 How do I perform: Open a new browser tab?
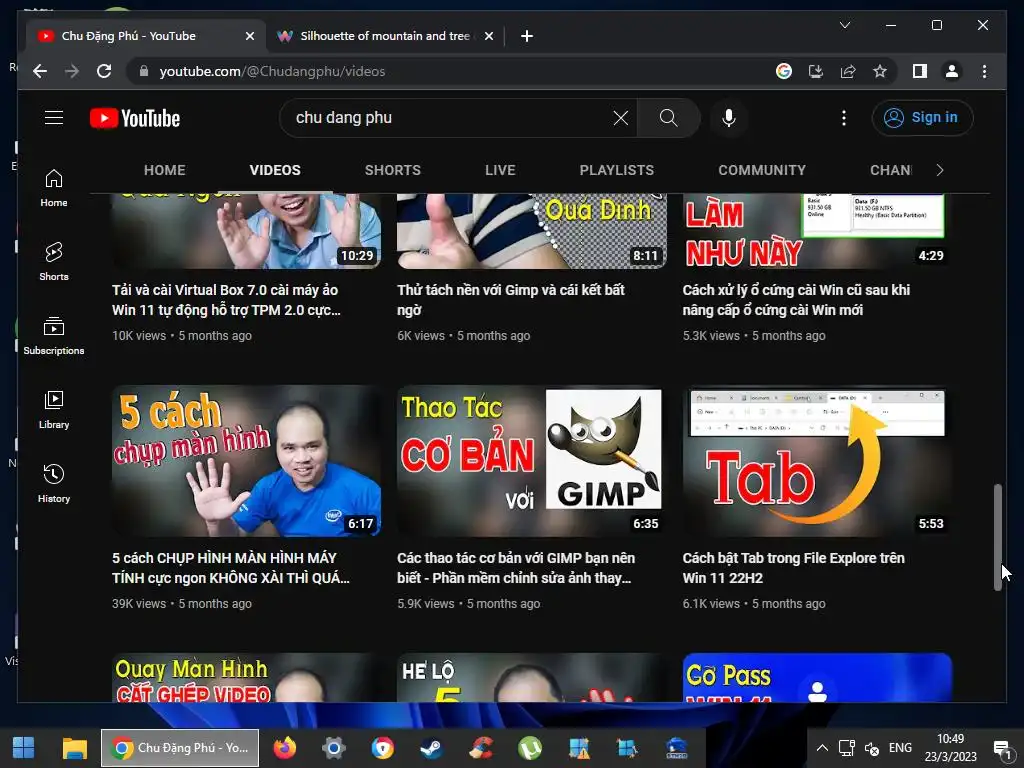[527, 36]
